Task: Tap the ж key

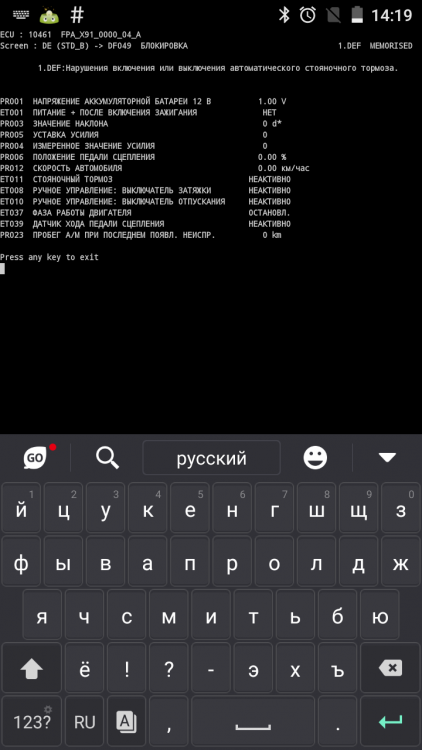Action: [x=401, y=562]
